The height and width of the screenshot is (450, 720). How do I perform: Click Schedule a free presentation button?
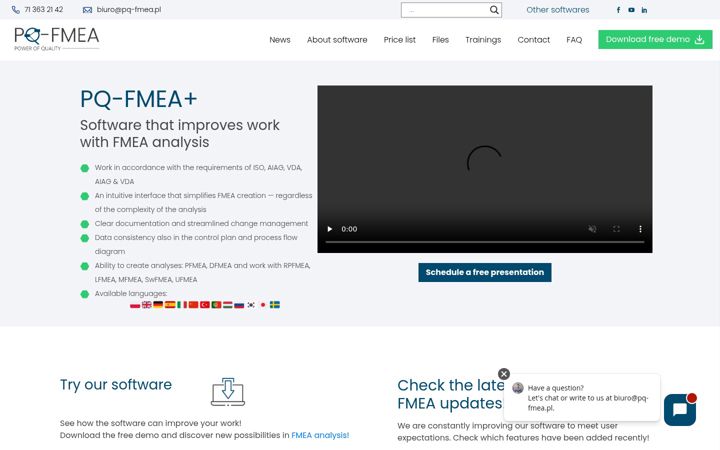point(484,272)
